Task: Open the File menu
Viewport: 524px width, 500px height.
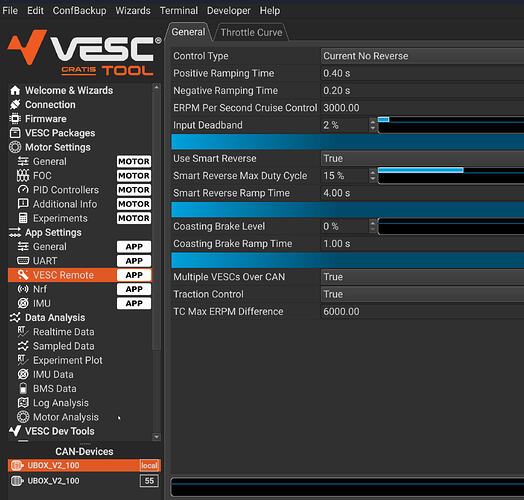Action: pos(10,11)
